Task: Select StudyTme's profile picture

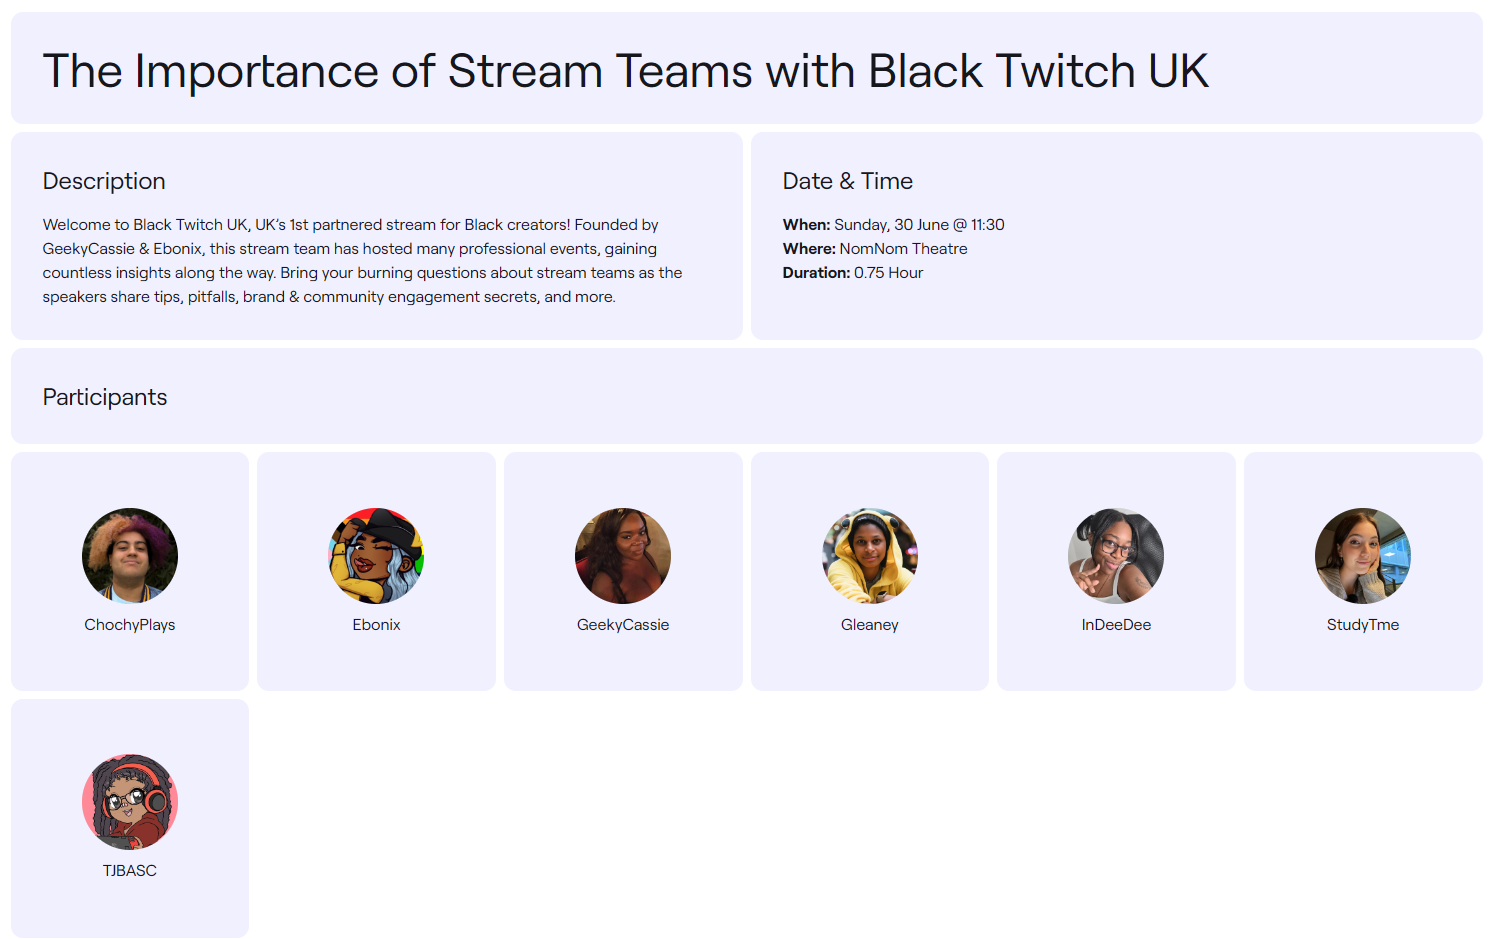Action: [1363, 556]
